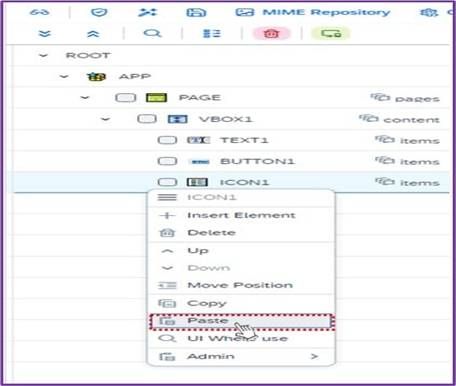456x386 pixels.
Task: Select the BUTTON1 tree item
Action: tap(257, 161)
